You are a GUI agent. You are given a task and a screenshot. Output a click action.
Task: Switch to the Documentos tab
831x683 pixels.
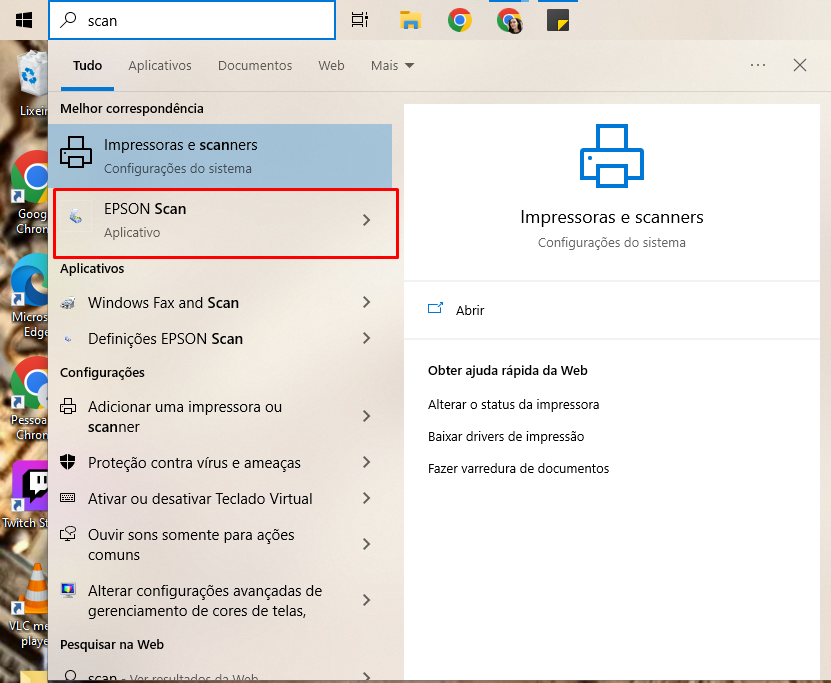click(255, 66)
